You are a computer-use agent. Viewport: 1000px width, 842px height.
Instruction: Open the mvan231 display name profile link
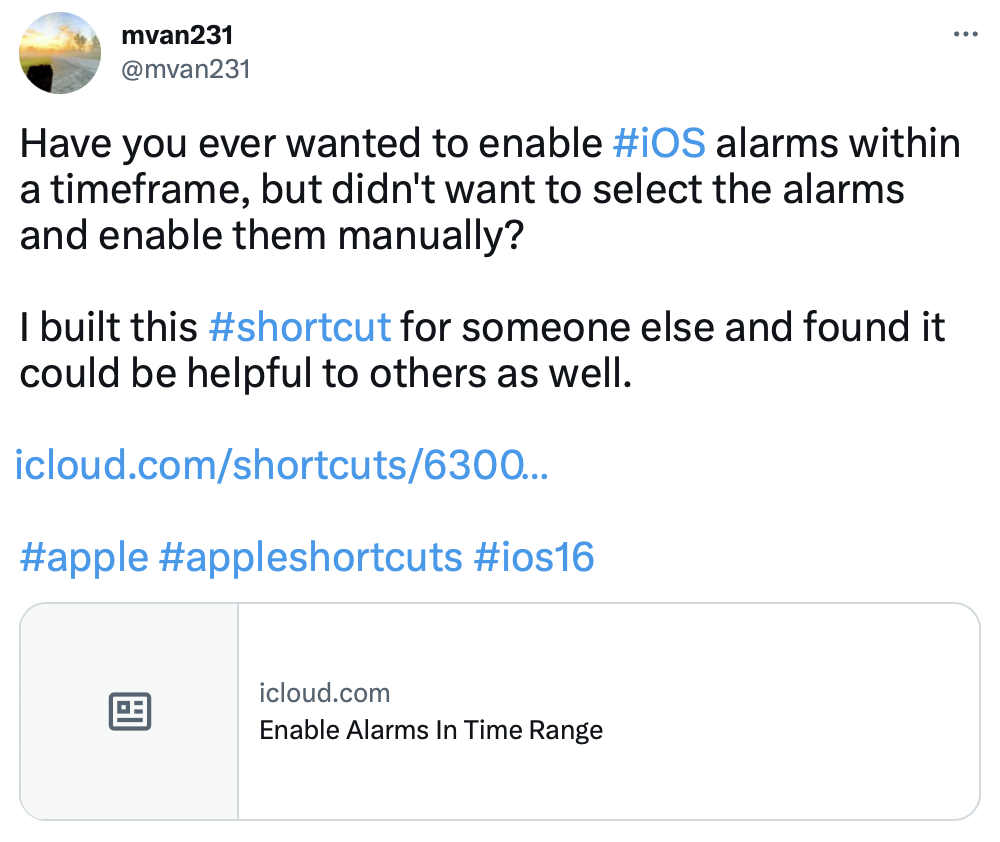pyautogui.click(x=177, y=35)
